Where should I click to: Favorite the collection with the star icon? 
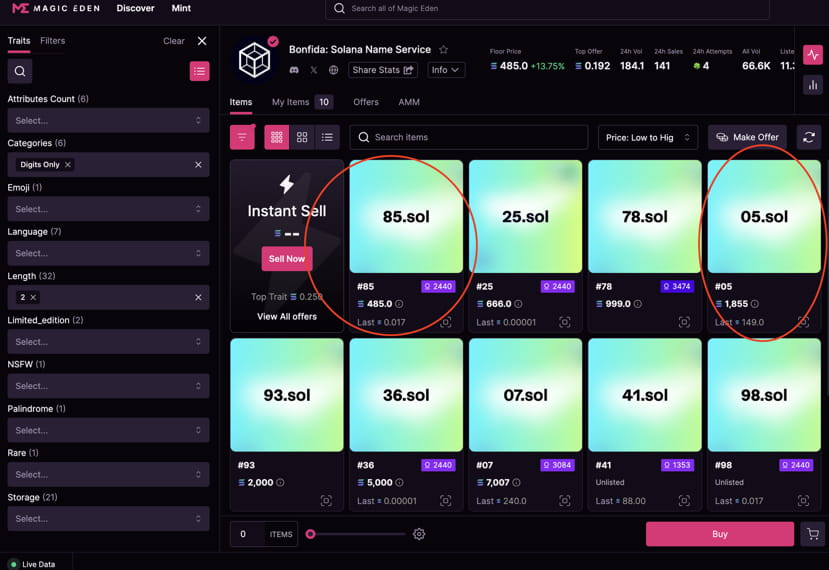pyautogui.click(x=443, y=49)
